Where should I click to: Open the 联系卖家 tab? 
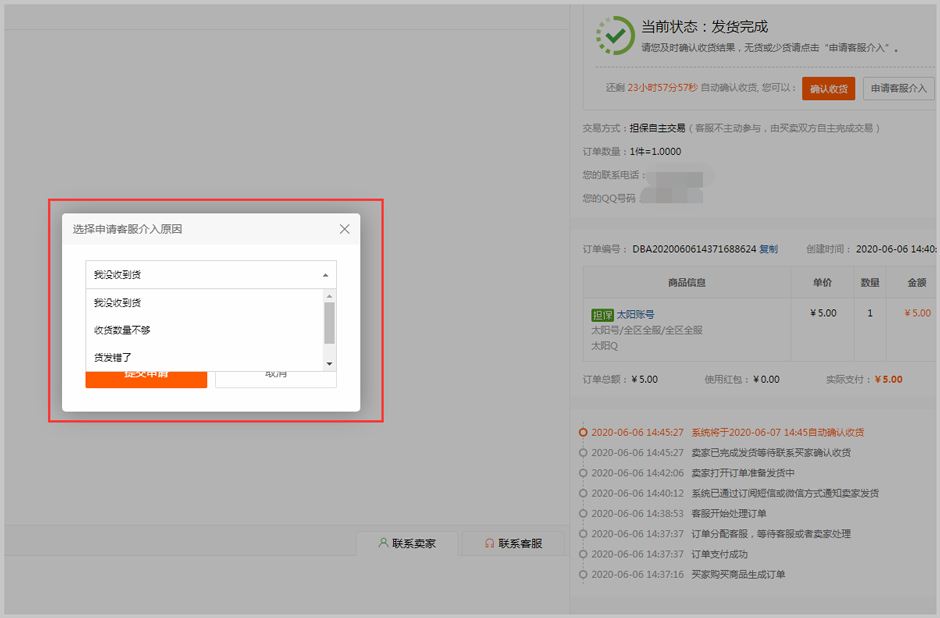408,543
